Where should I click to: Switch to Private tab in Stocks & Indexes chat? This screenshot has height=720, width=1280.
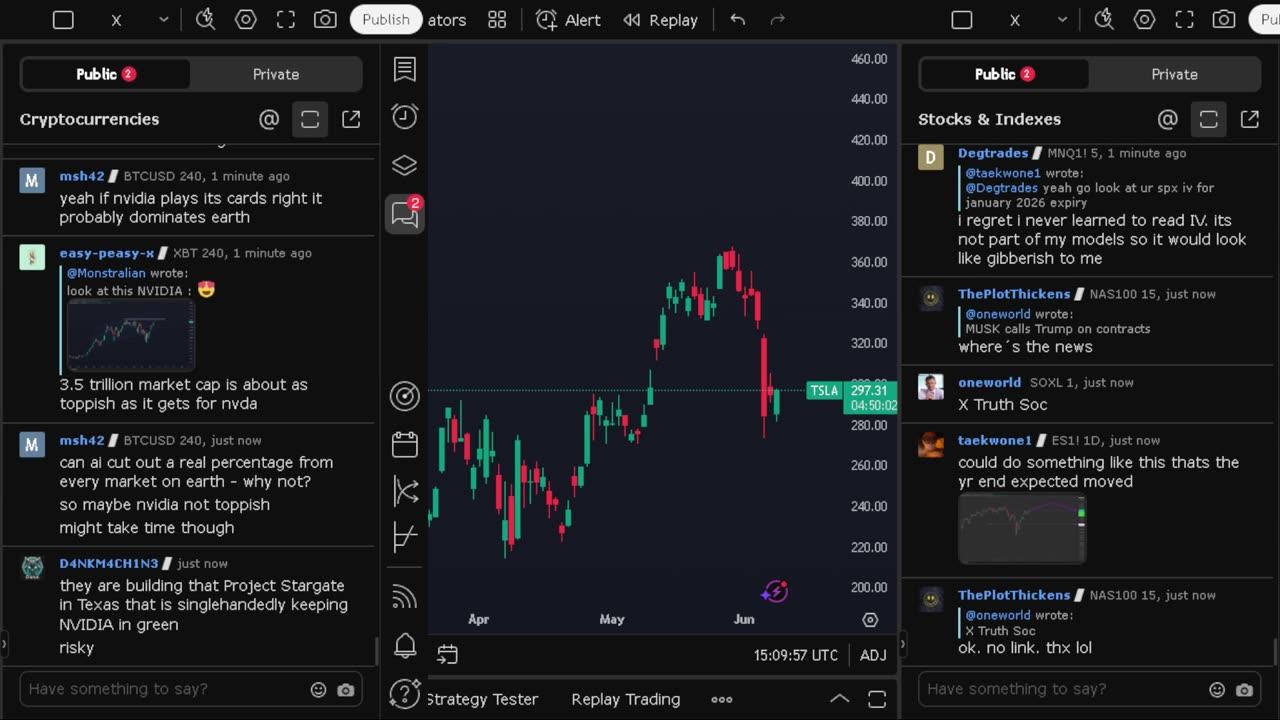(x=1175, y=74)
